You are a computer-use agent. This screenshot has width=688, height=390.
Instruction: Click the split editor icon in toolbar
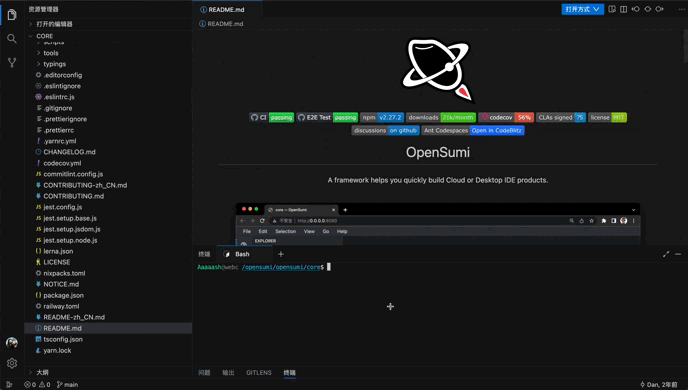(624, 9)
